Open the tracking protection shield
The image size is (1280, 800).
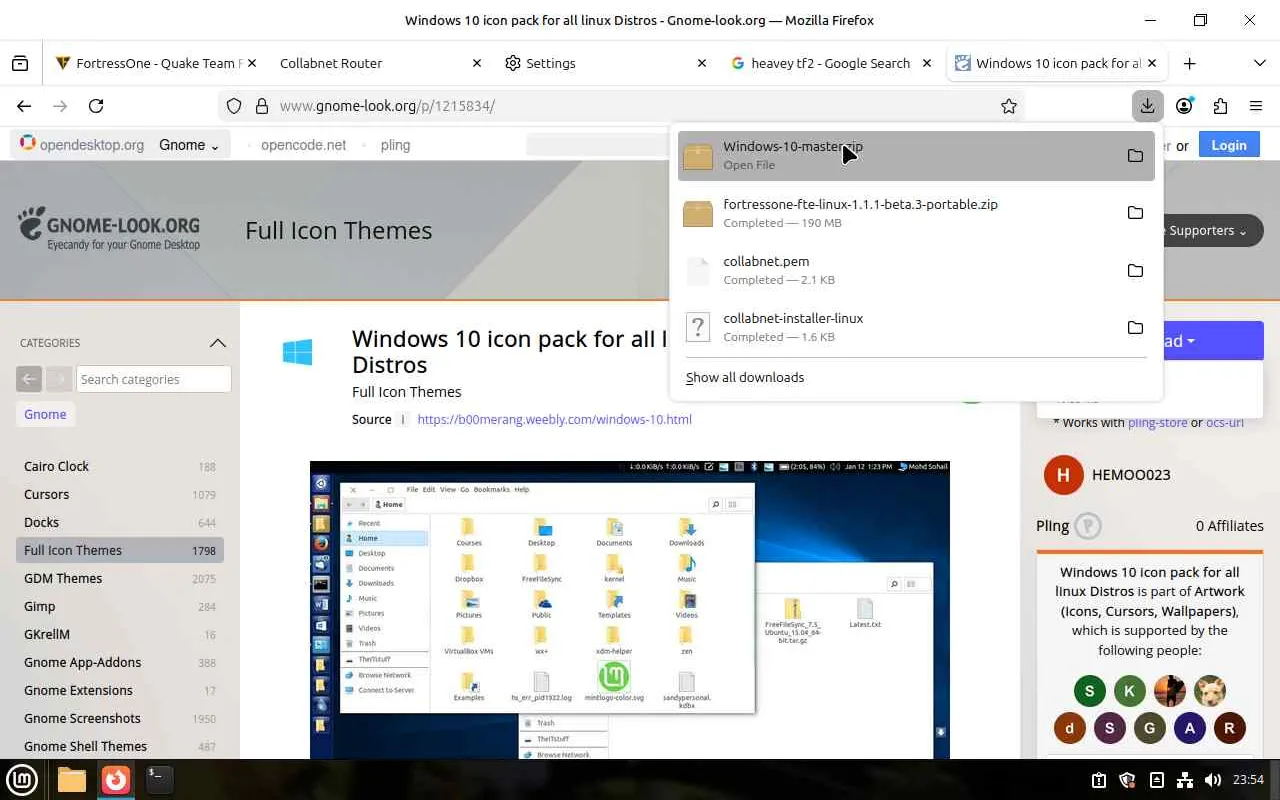tap(234, 106)
